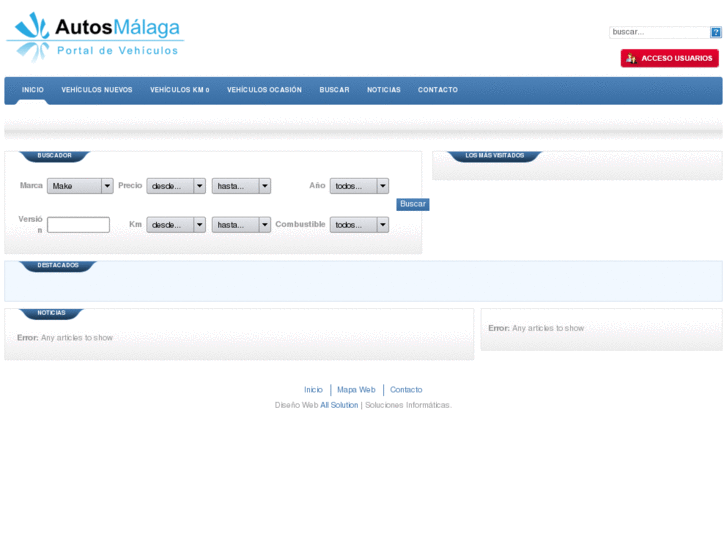Click the user icon in Acceso Usuarios button

tap(631, 58)
